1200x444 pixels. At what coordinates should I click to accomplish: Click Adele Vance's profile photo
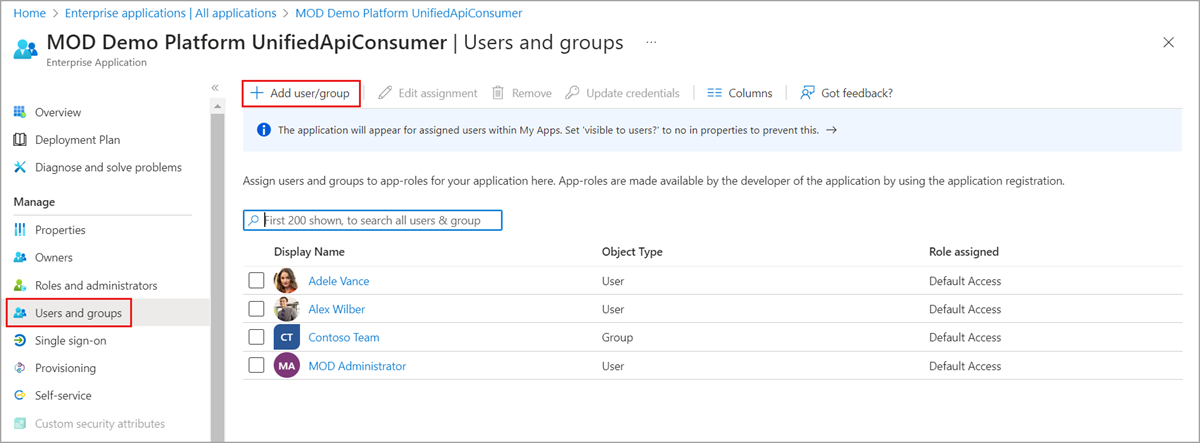coord(286,281)
